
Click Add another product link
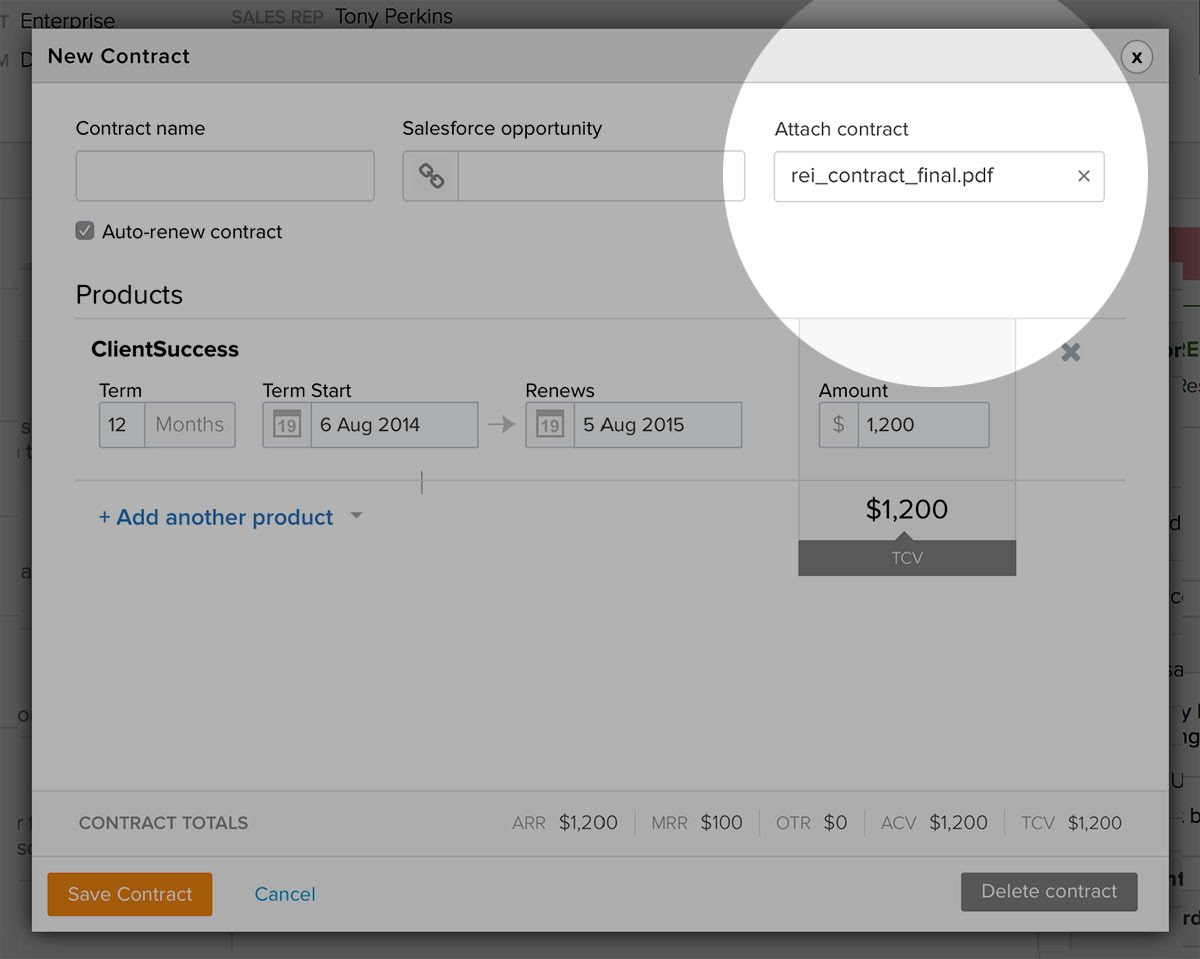[216, 517]
